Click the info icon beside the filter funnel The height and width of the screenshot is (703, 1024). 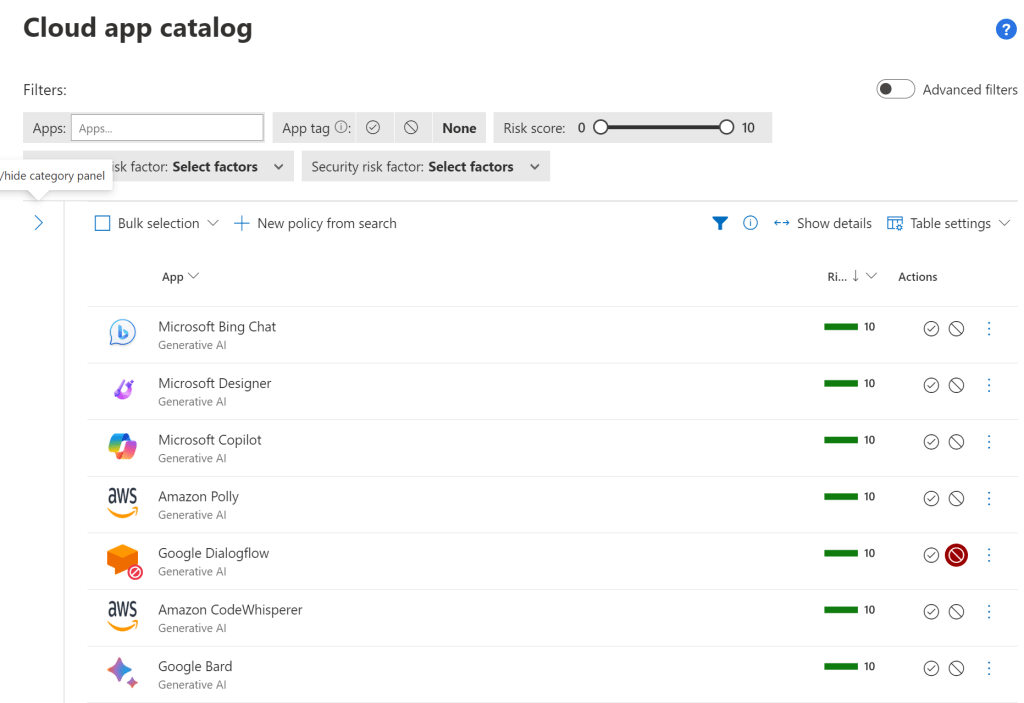[750, 223]
